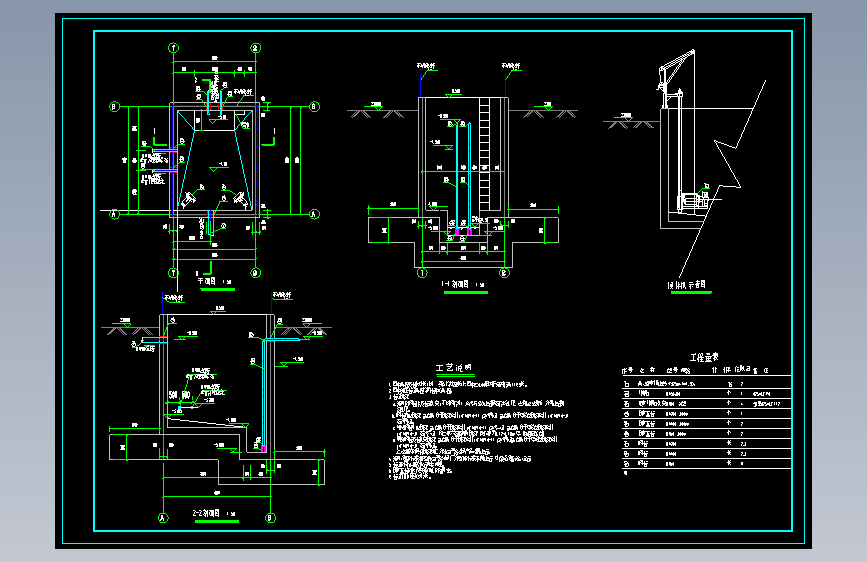Click axis bubble B below the 2-2 section
Image resolution: width=867 pixels, height=562 pixels.
270,518
